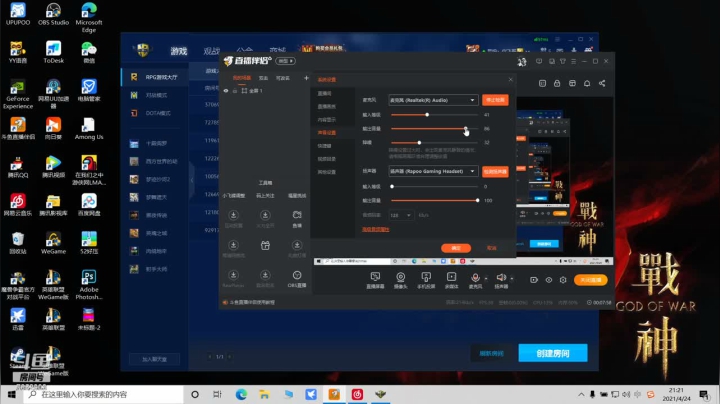Click the screen capture source icon
Viewport: 720px width, 404px height.
coord(375,277)
